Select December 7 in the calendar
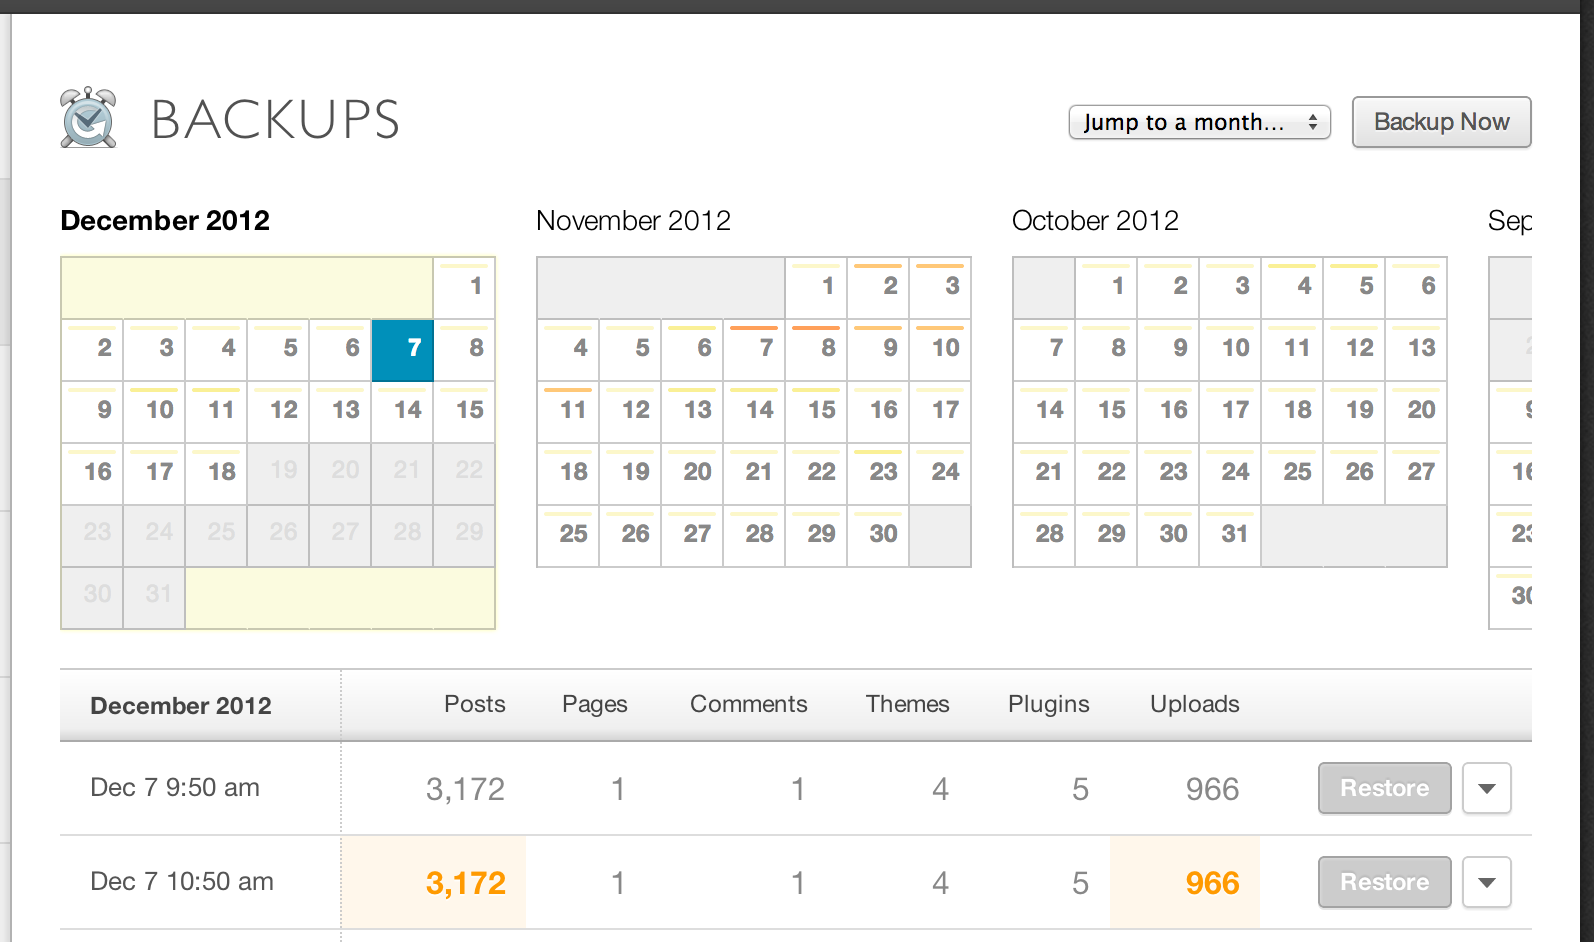The height and width of the screenshot is (942, 1594). (x=403, y=350)
